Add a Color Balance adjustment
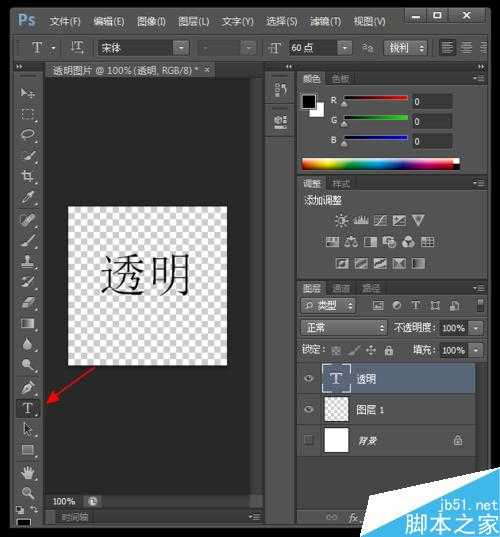 [x=351, y=242]
